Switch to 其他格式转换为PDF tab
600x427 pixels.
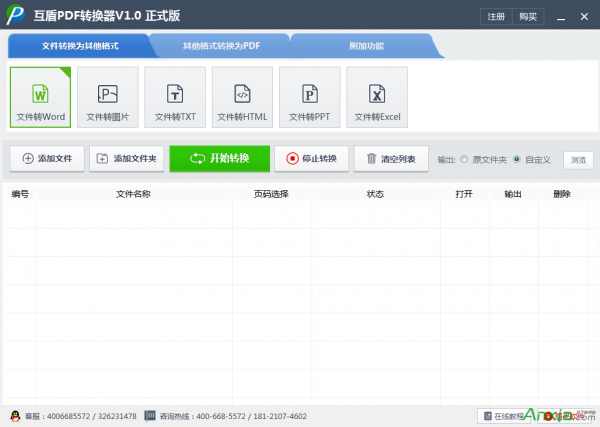tap(221, 46)
